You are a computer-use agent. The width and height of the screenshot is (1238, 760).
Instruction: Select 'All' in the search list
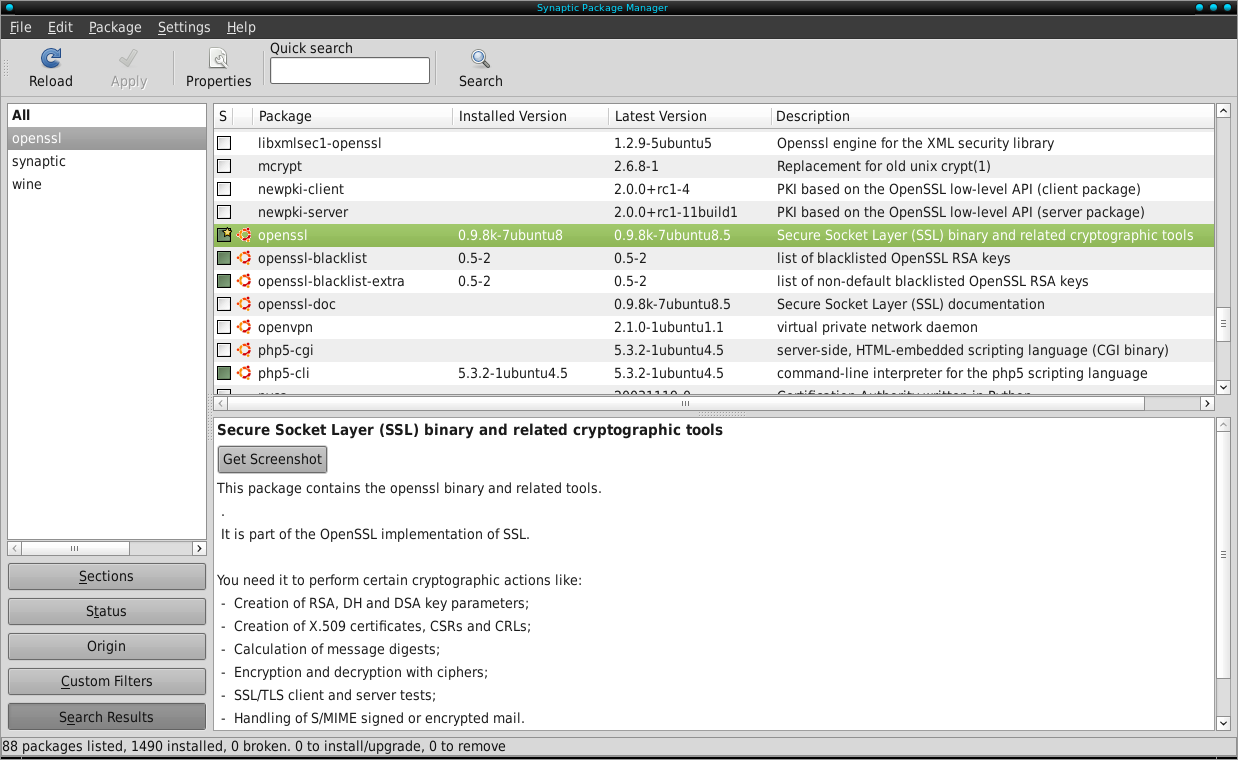106,115
